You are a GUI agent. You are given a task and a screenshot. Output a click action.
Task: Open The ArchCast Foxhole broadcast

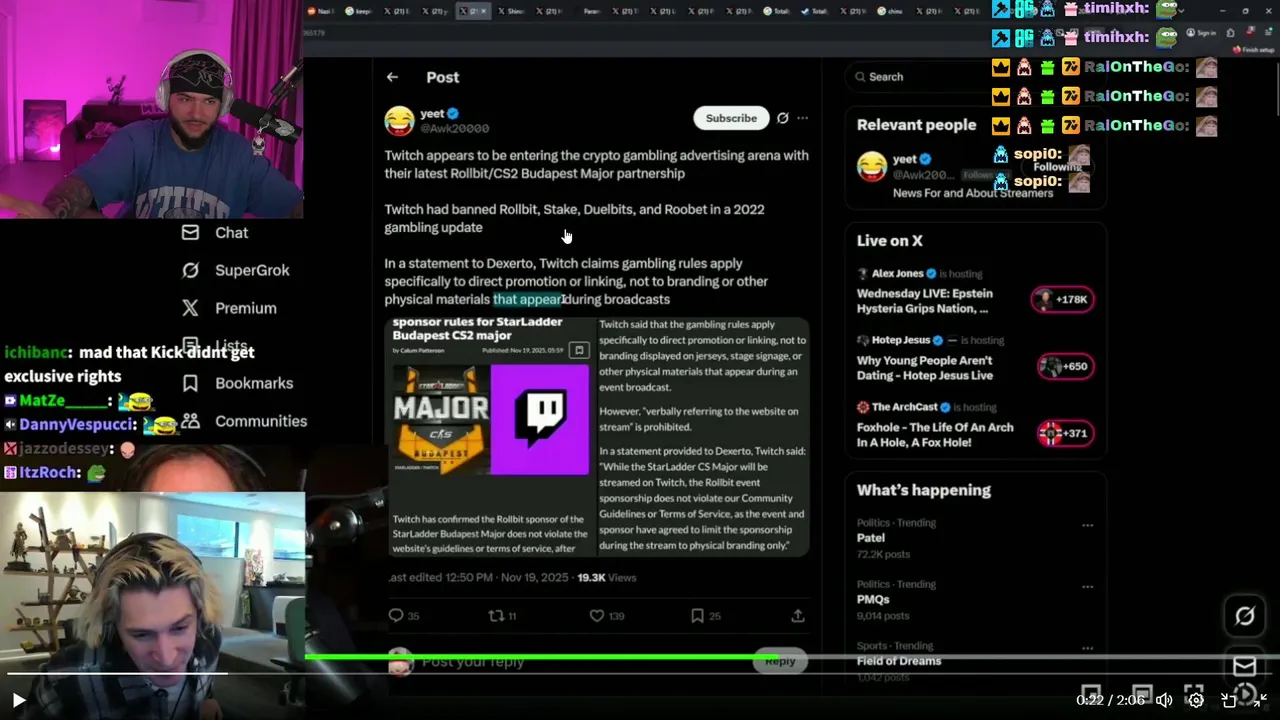click(x=935, y=435)
